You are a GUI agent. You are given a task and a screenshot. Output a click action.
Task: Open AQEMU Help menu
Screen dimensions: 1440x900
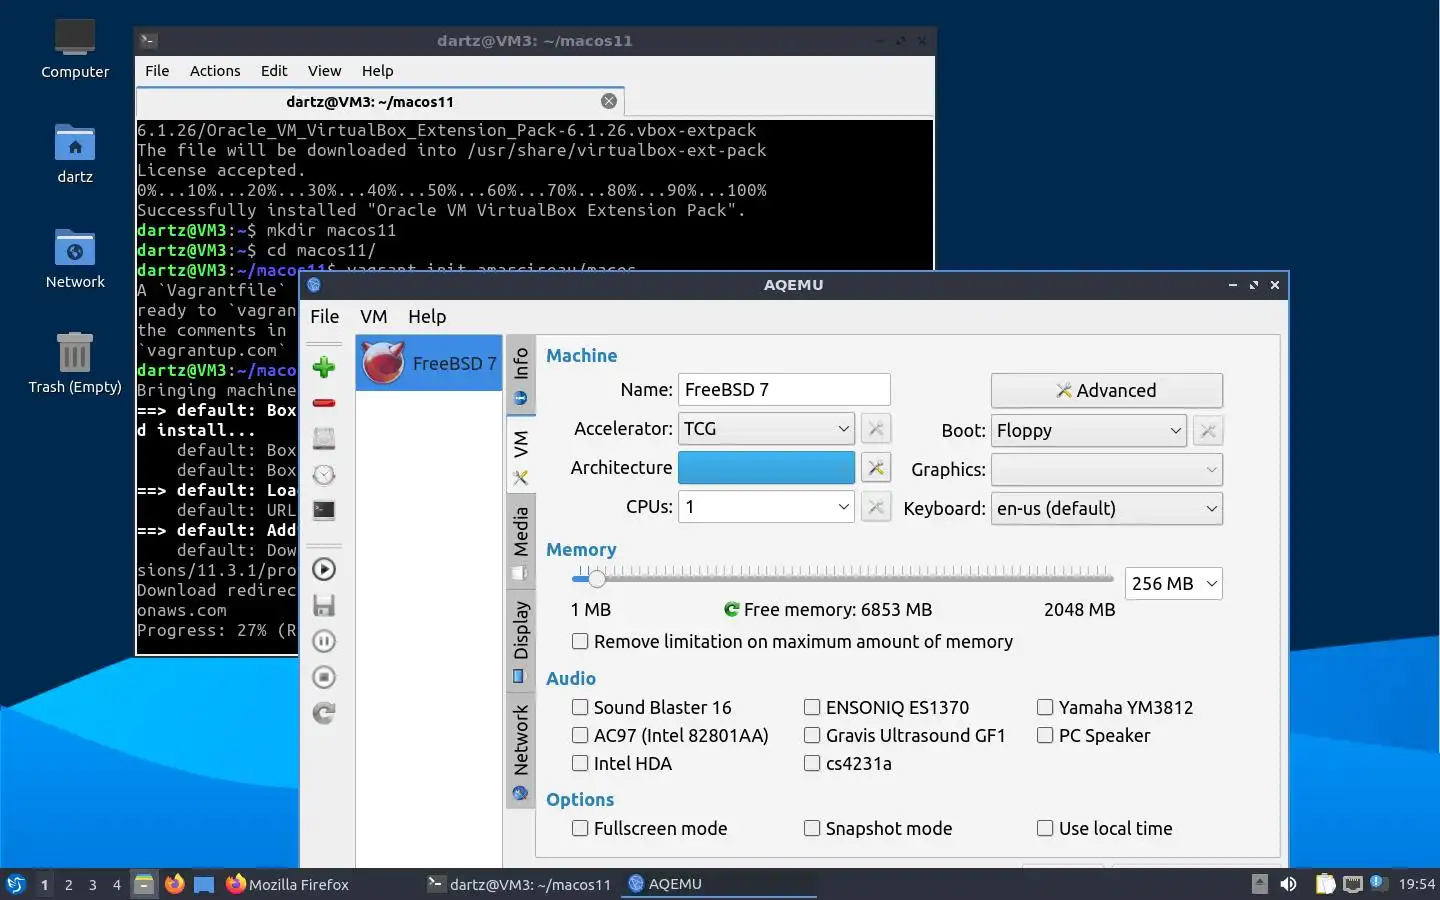point(427,316)
